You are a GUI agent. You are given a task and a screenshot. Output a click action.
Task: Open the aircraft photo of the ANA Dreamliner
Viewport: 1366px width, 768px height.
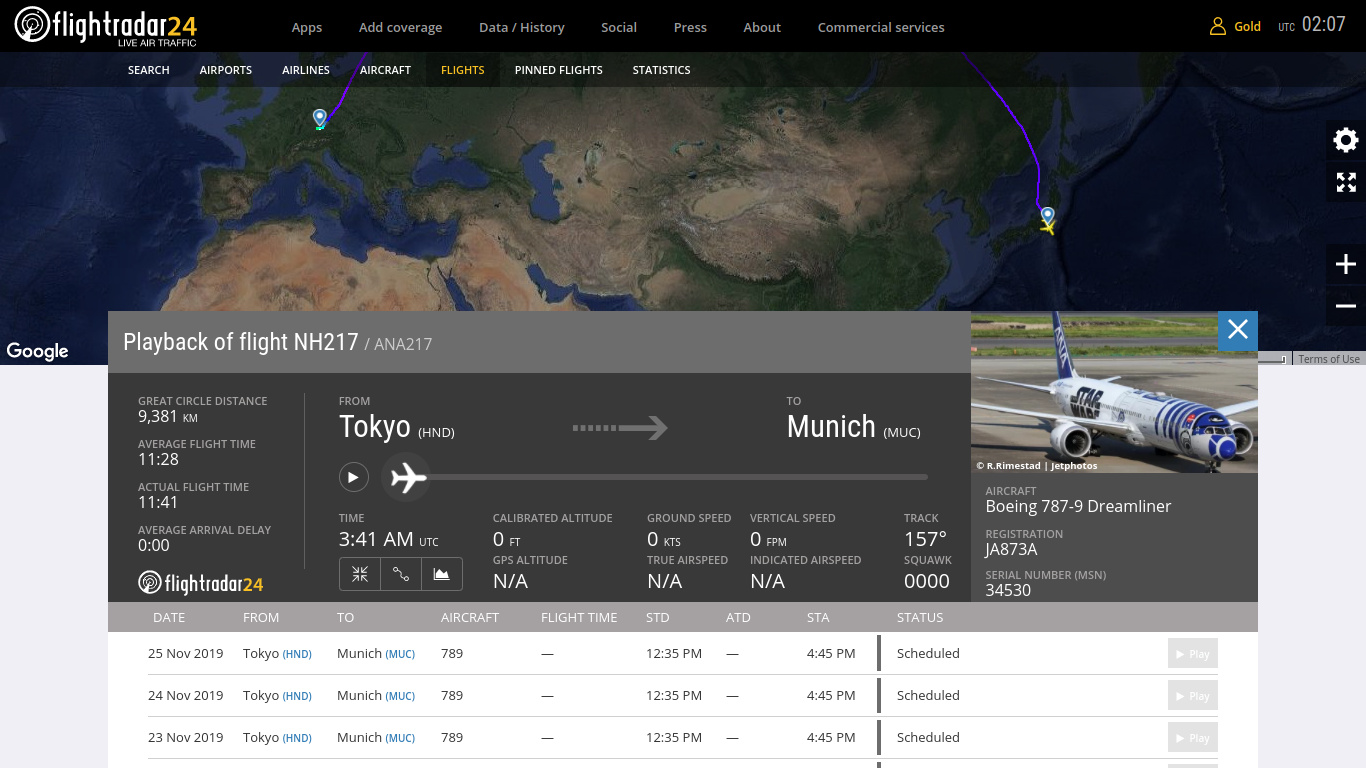tap(1114, 392)
